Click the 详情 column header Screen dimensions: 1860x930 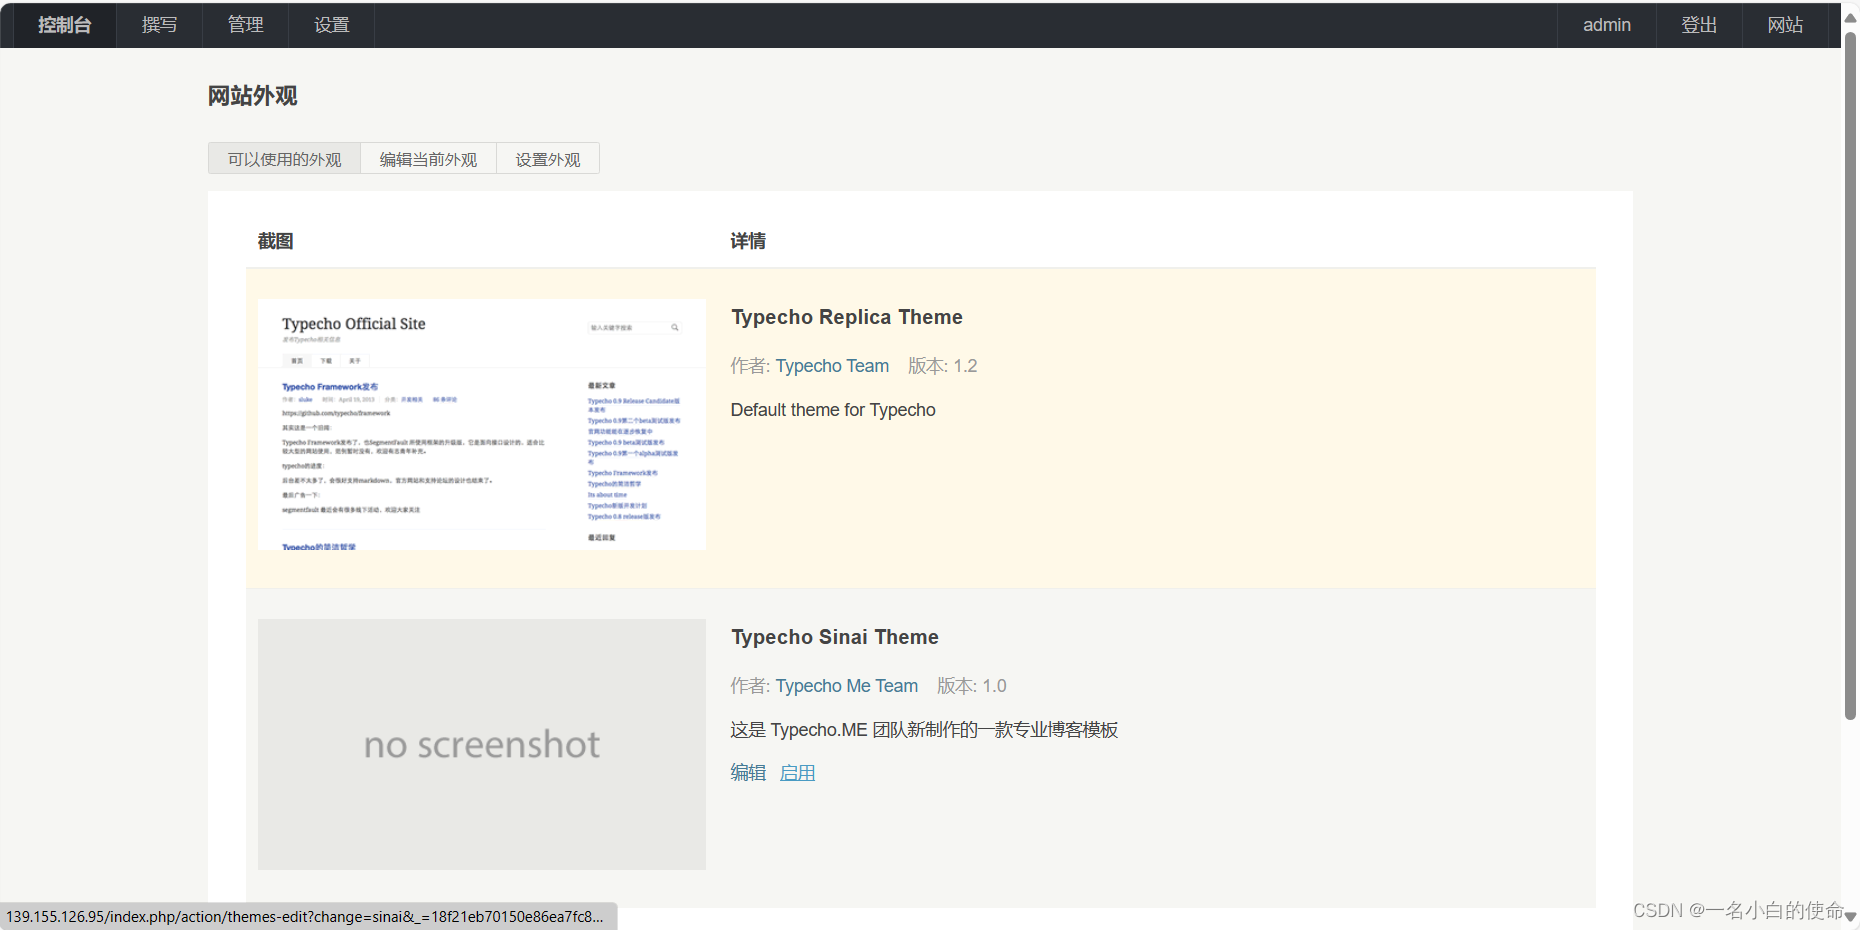click(x=748, y=241)
